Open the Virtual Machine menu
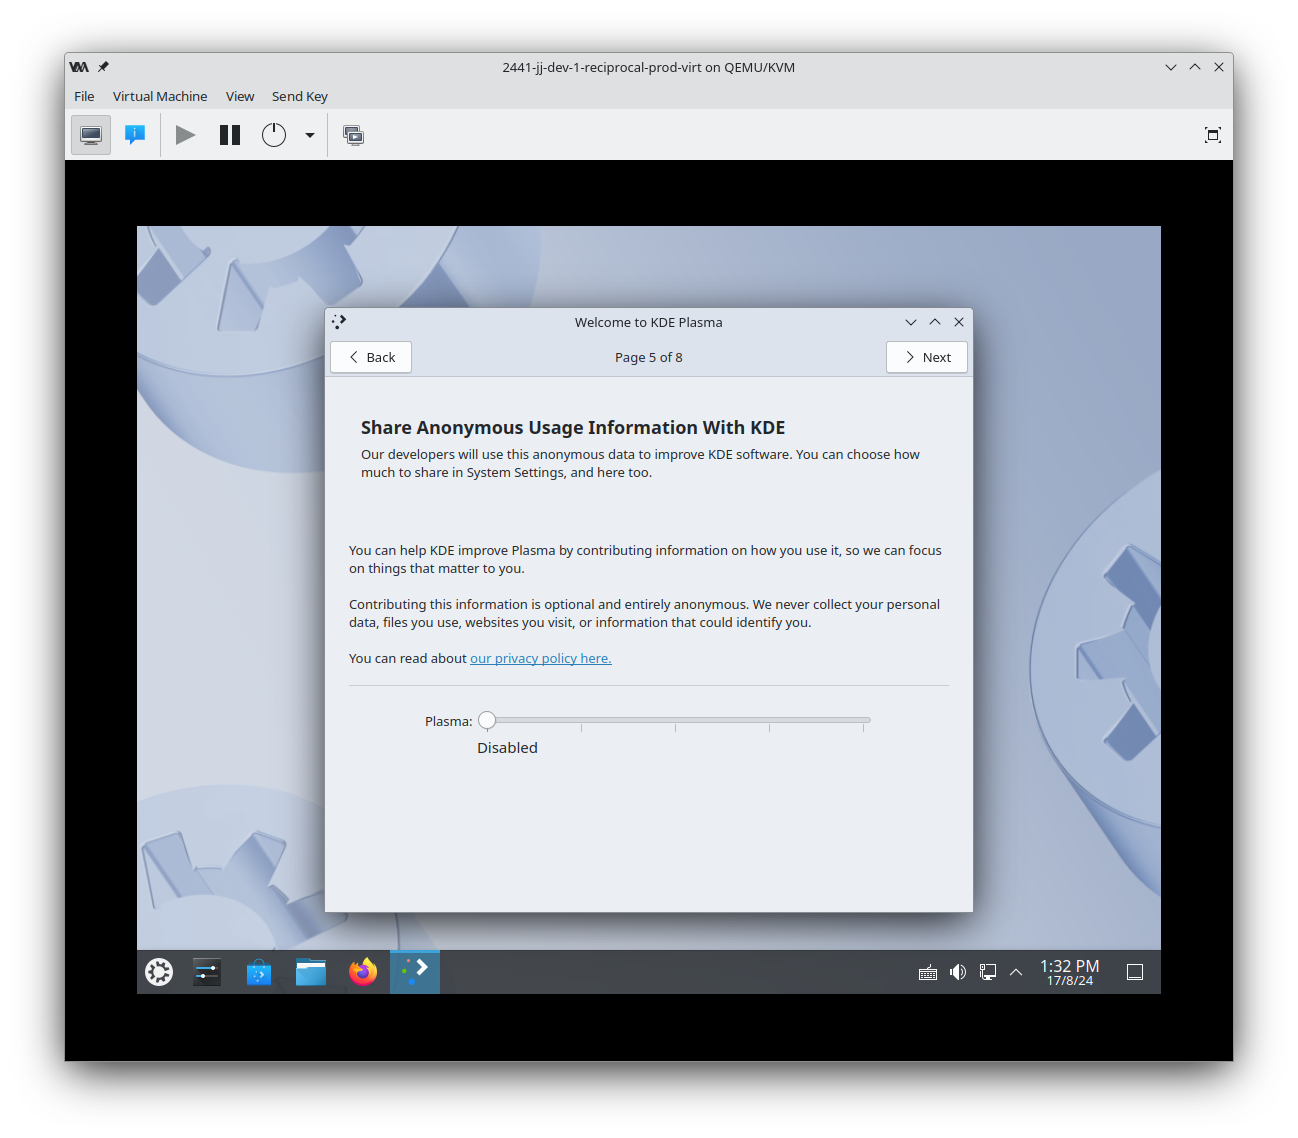This screenshot has width=1298, height=1138. tap(160, 96)
